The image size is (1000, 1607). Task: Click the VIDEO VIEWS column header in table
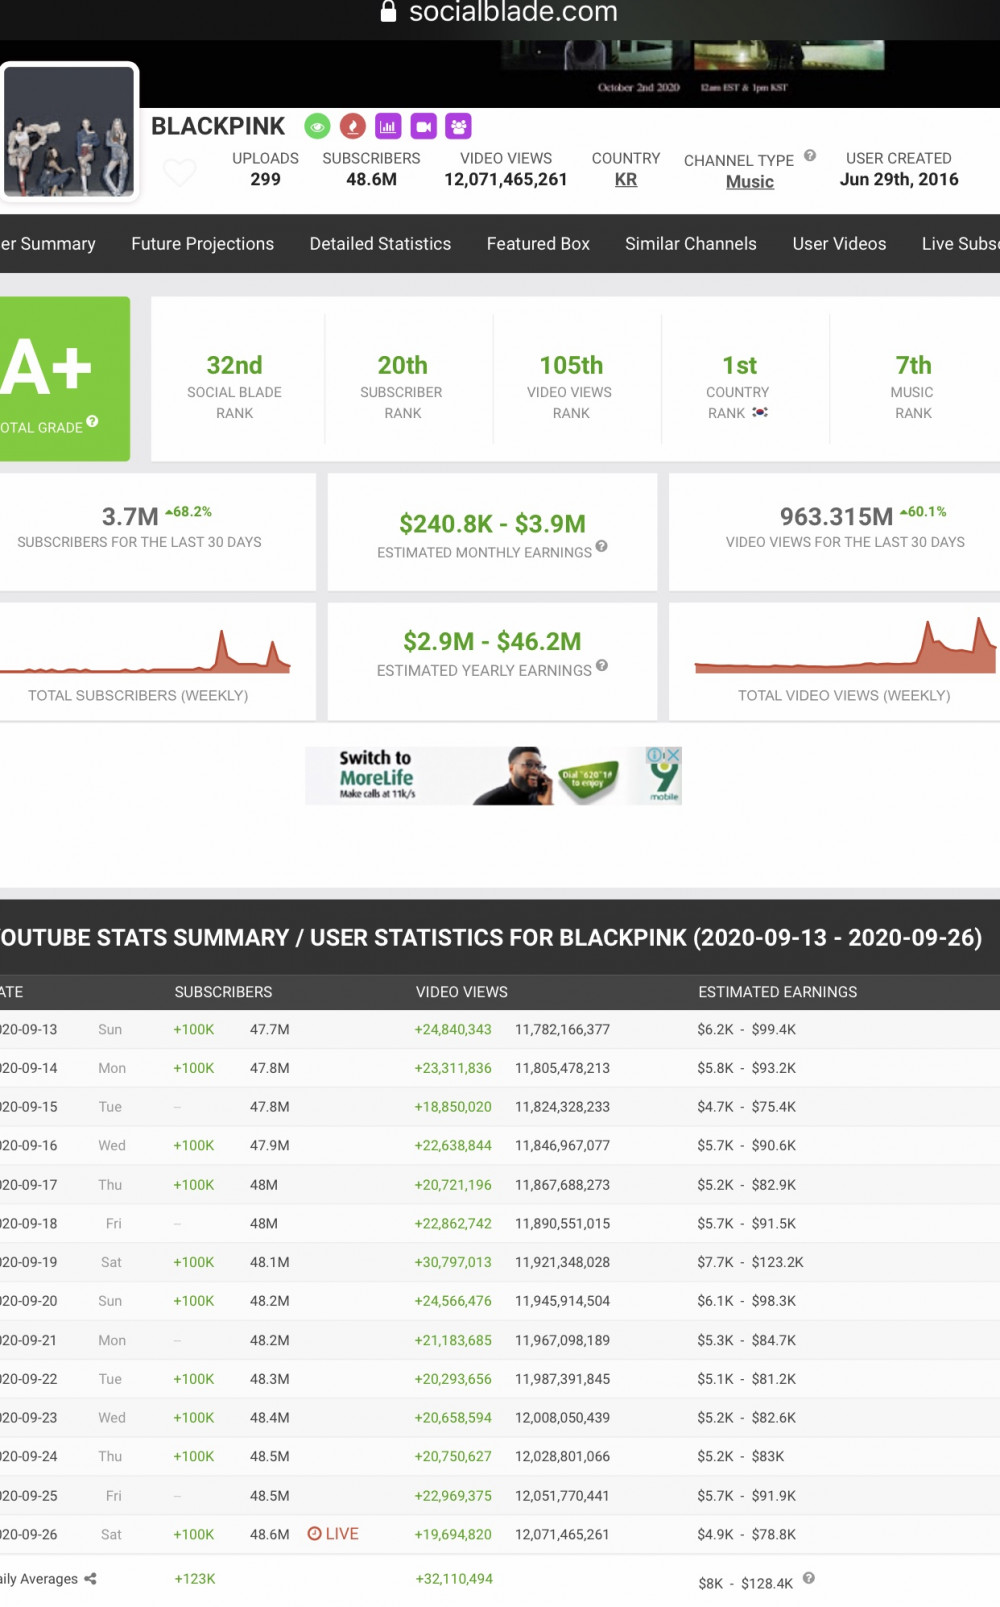click(x=462, y=992)
